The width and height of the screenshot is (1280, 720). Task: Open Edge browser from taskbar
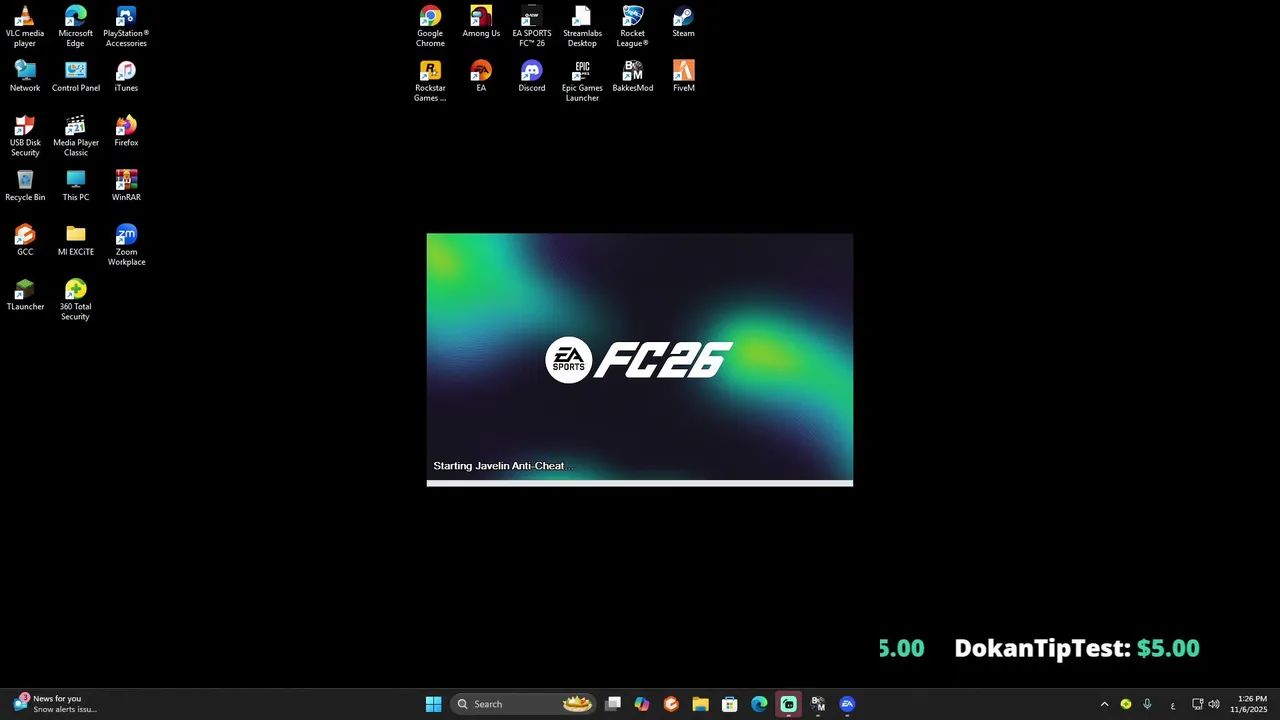pyautogui.click(x=759, y=704)
